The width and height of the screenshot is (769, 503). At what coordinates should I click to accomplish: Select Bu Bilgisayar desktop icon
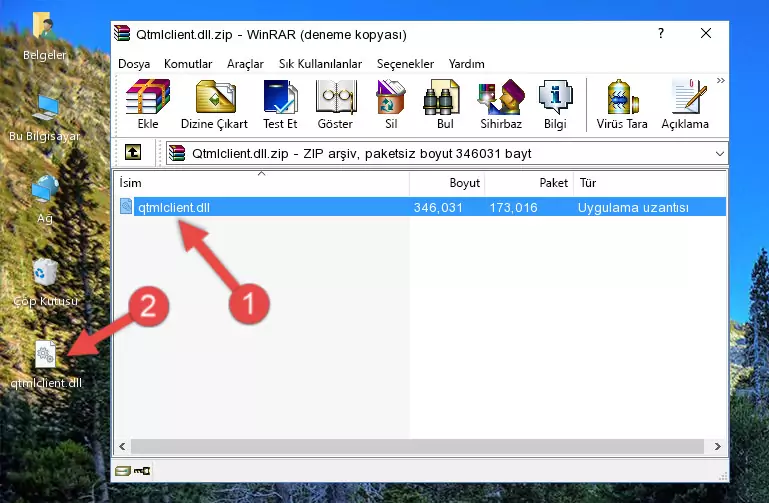(45, 118)
